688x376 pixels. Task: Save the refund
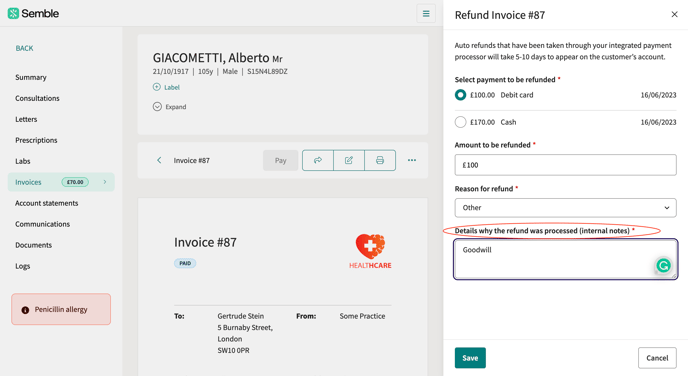[470, 358]
